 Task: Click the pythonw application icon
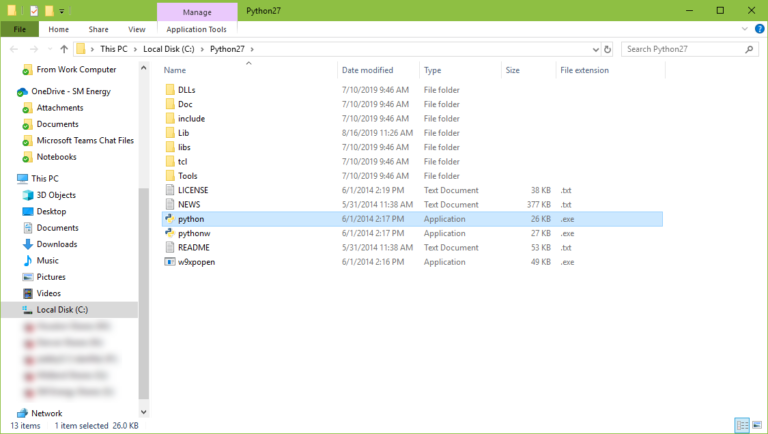pyautogui.click(x=170, y=233)
